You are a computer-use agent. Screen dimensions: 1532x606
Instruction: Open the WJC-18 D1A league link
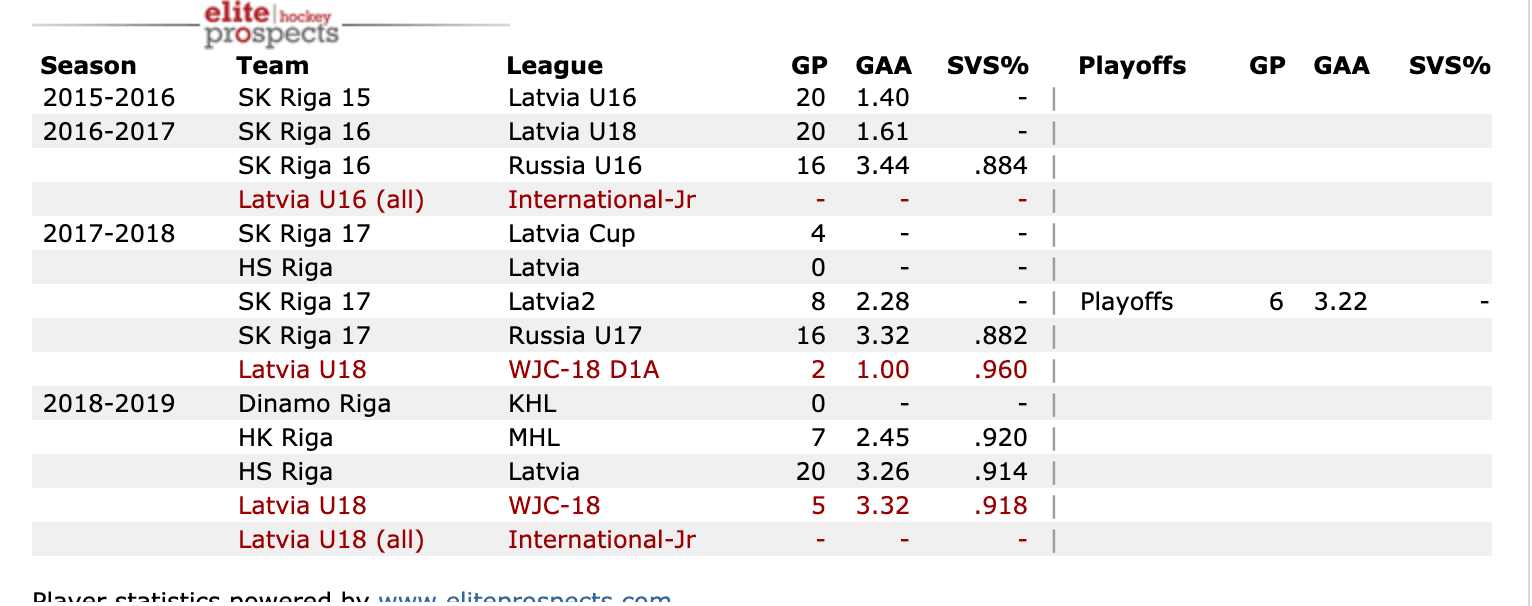tap(583, 370)
